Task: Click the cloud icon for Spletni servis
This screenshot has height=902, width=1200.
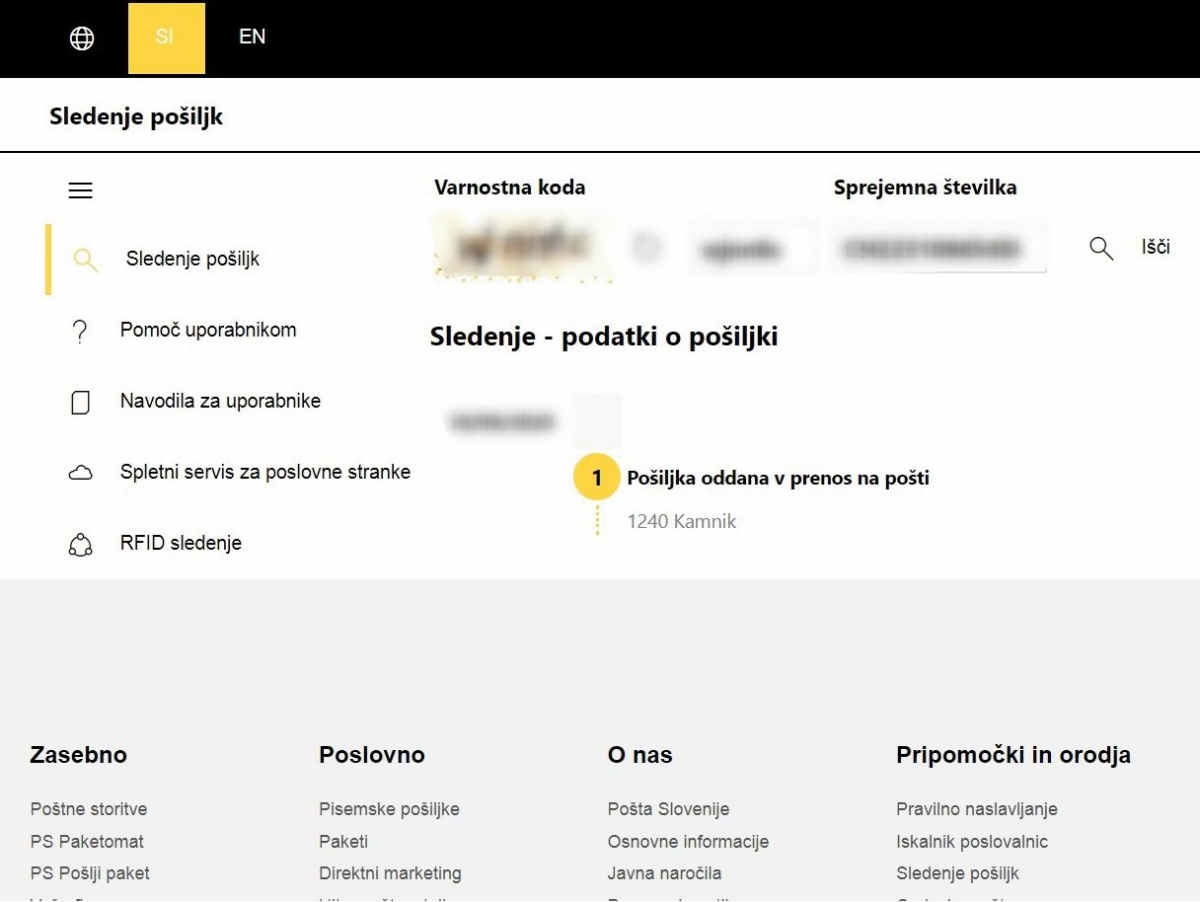Action: pyautogui.click(x=80, y=473)
